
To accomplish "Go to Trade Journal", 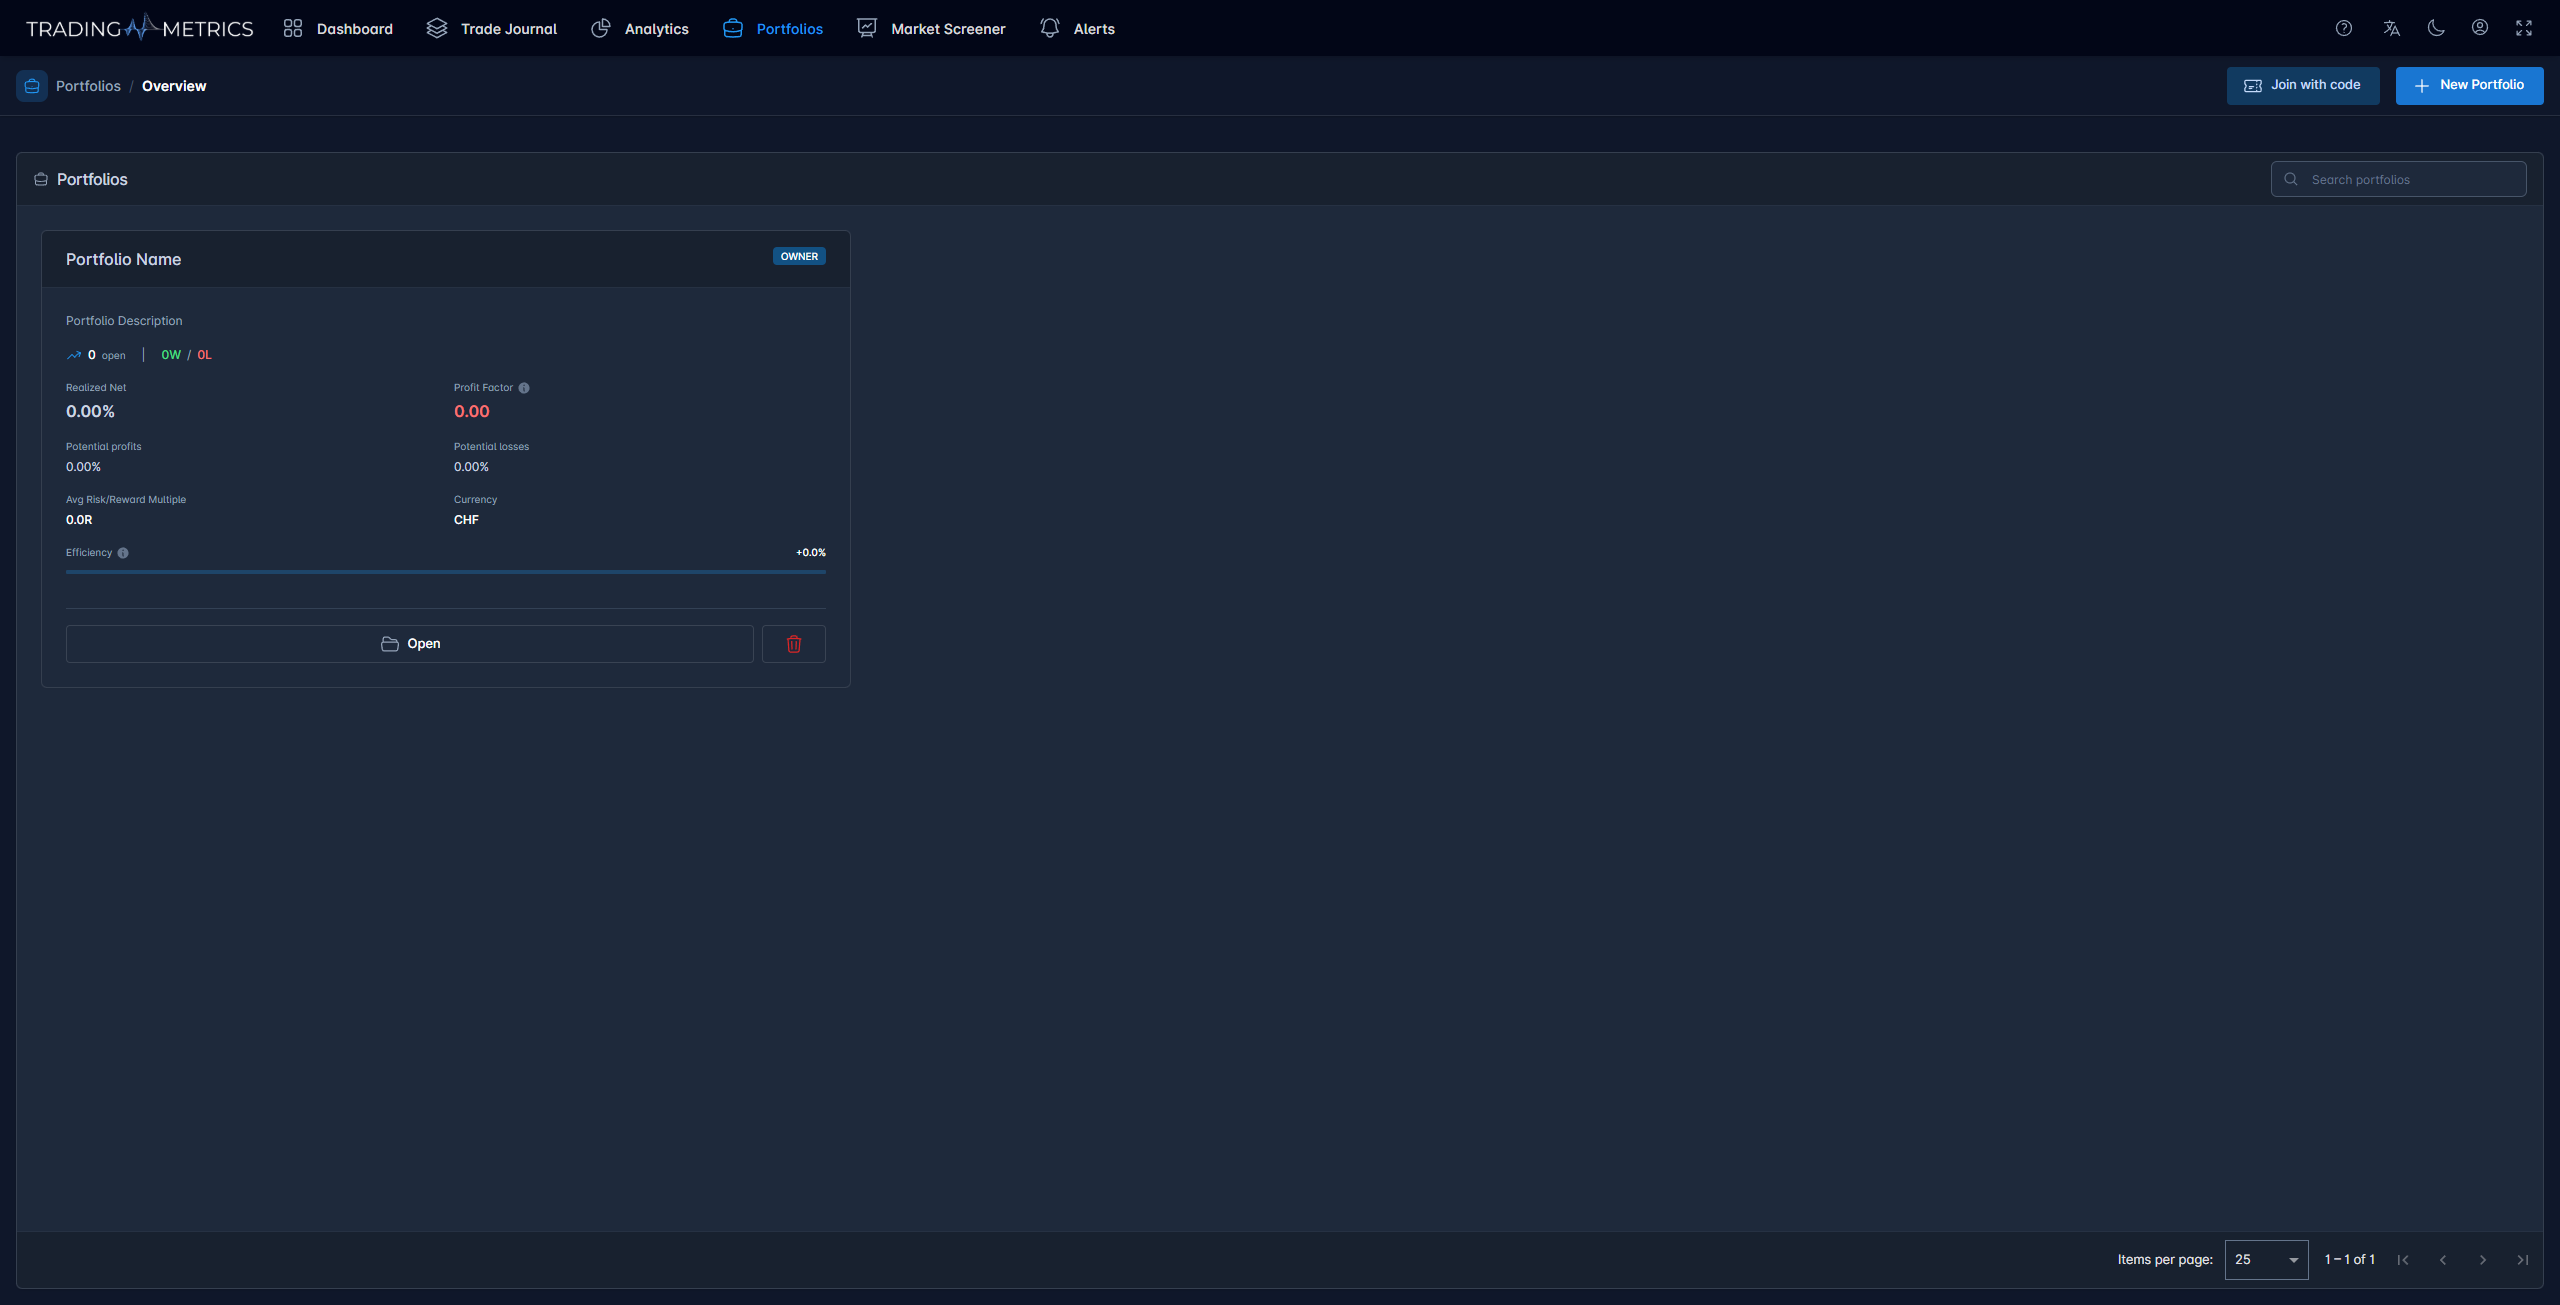I will [492, 29].
